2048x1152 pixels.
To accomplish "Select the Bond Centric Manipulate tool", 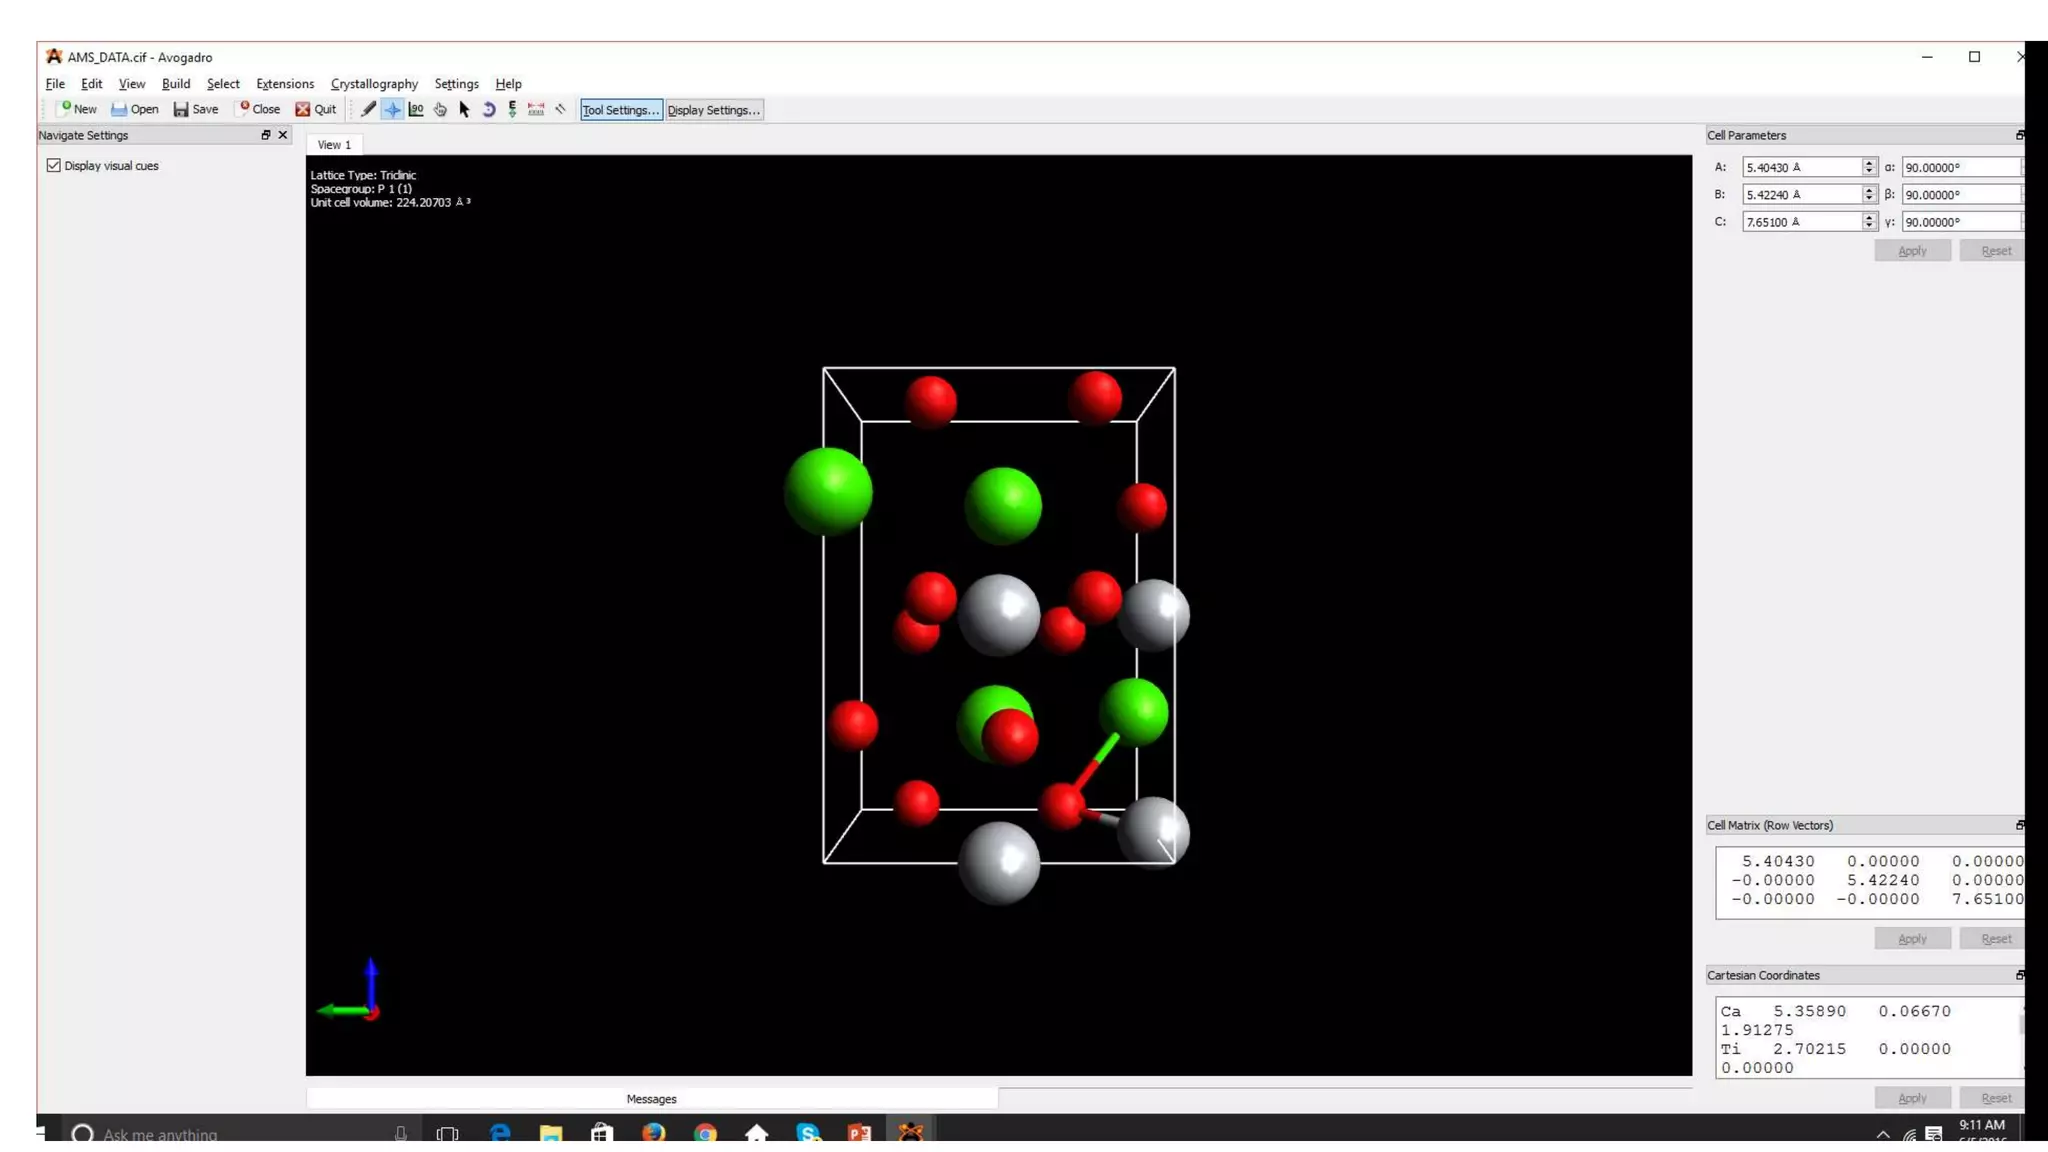I will [x=416, y=109].
